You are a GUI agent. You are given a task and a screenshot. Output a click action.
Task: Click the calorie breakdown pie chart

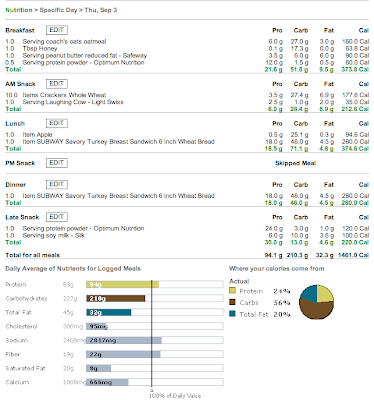[x=316, y=302]
